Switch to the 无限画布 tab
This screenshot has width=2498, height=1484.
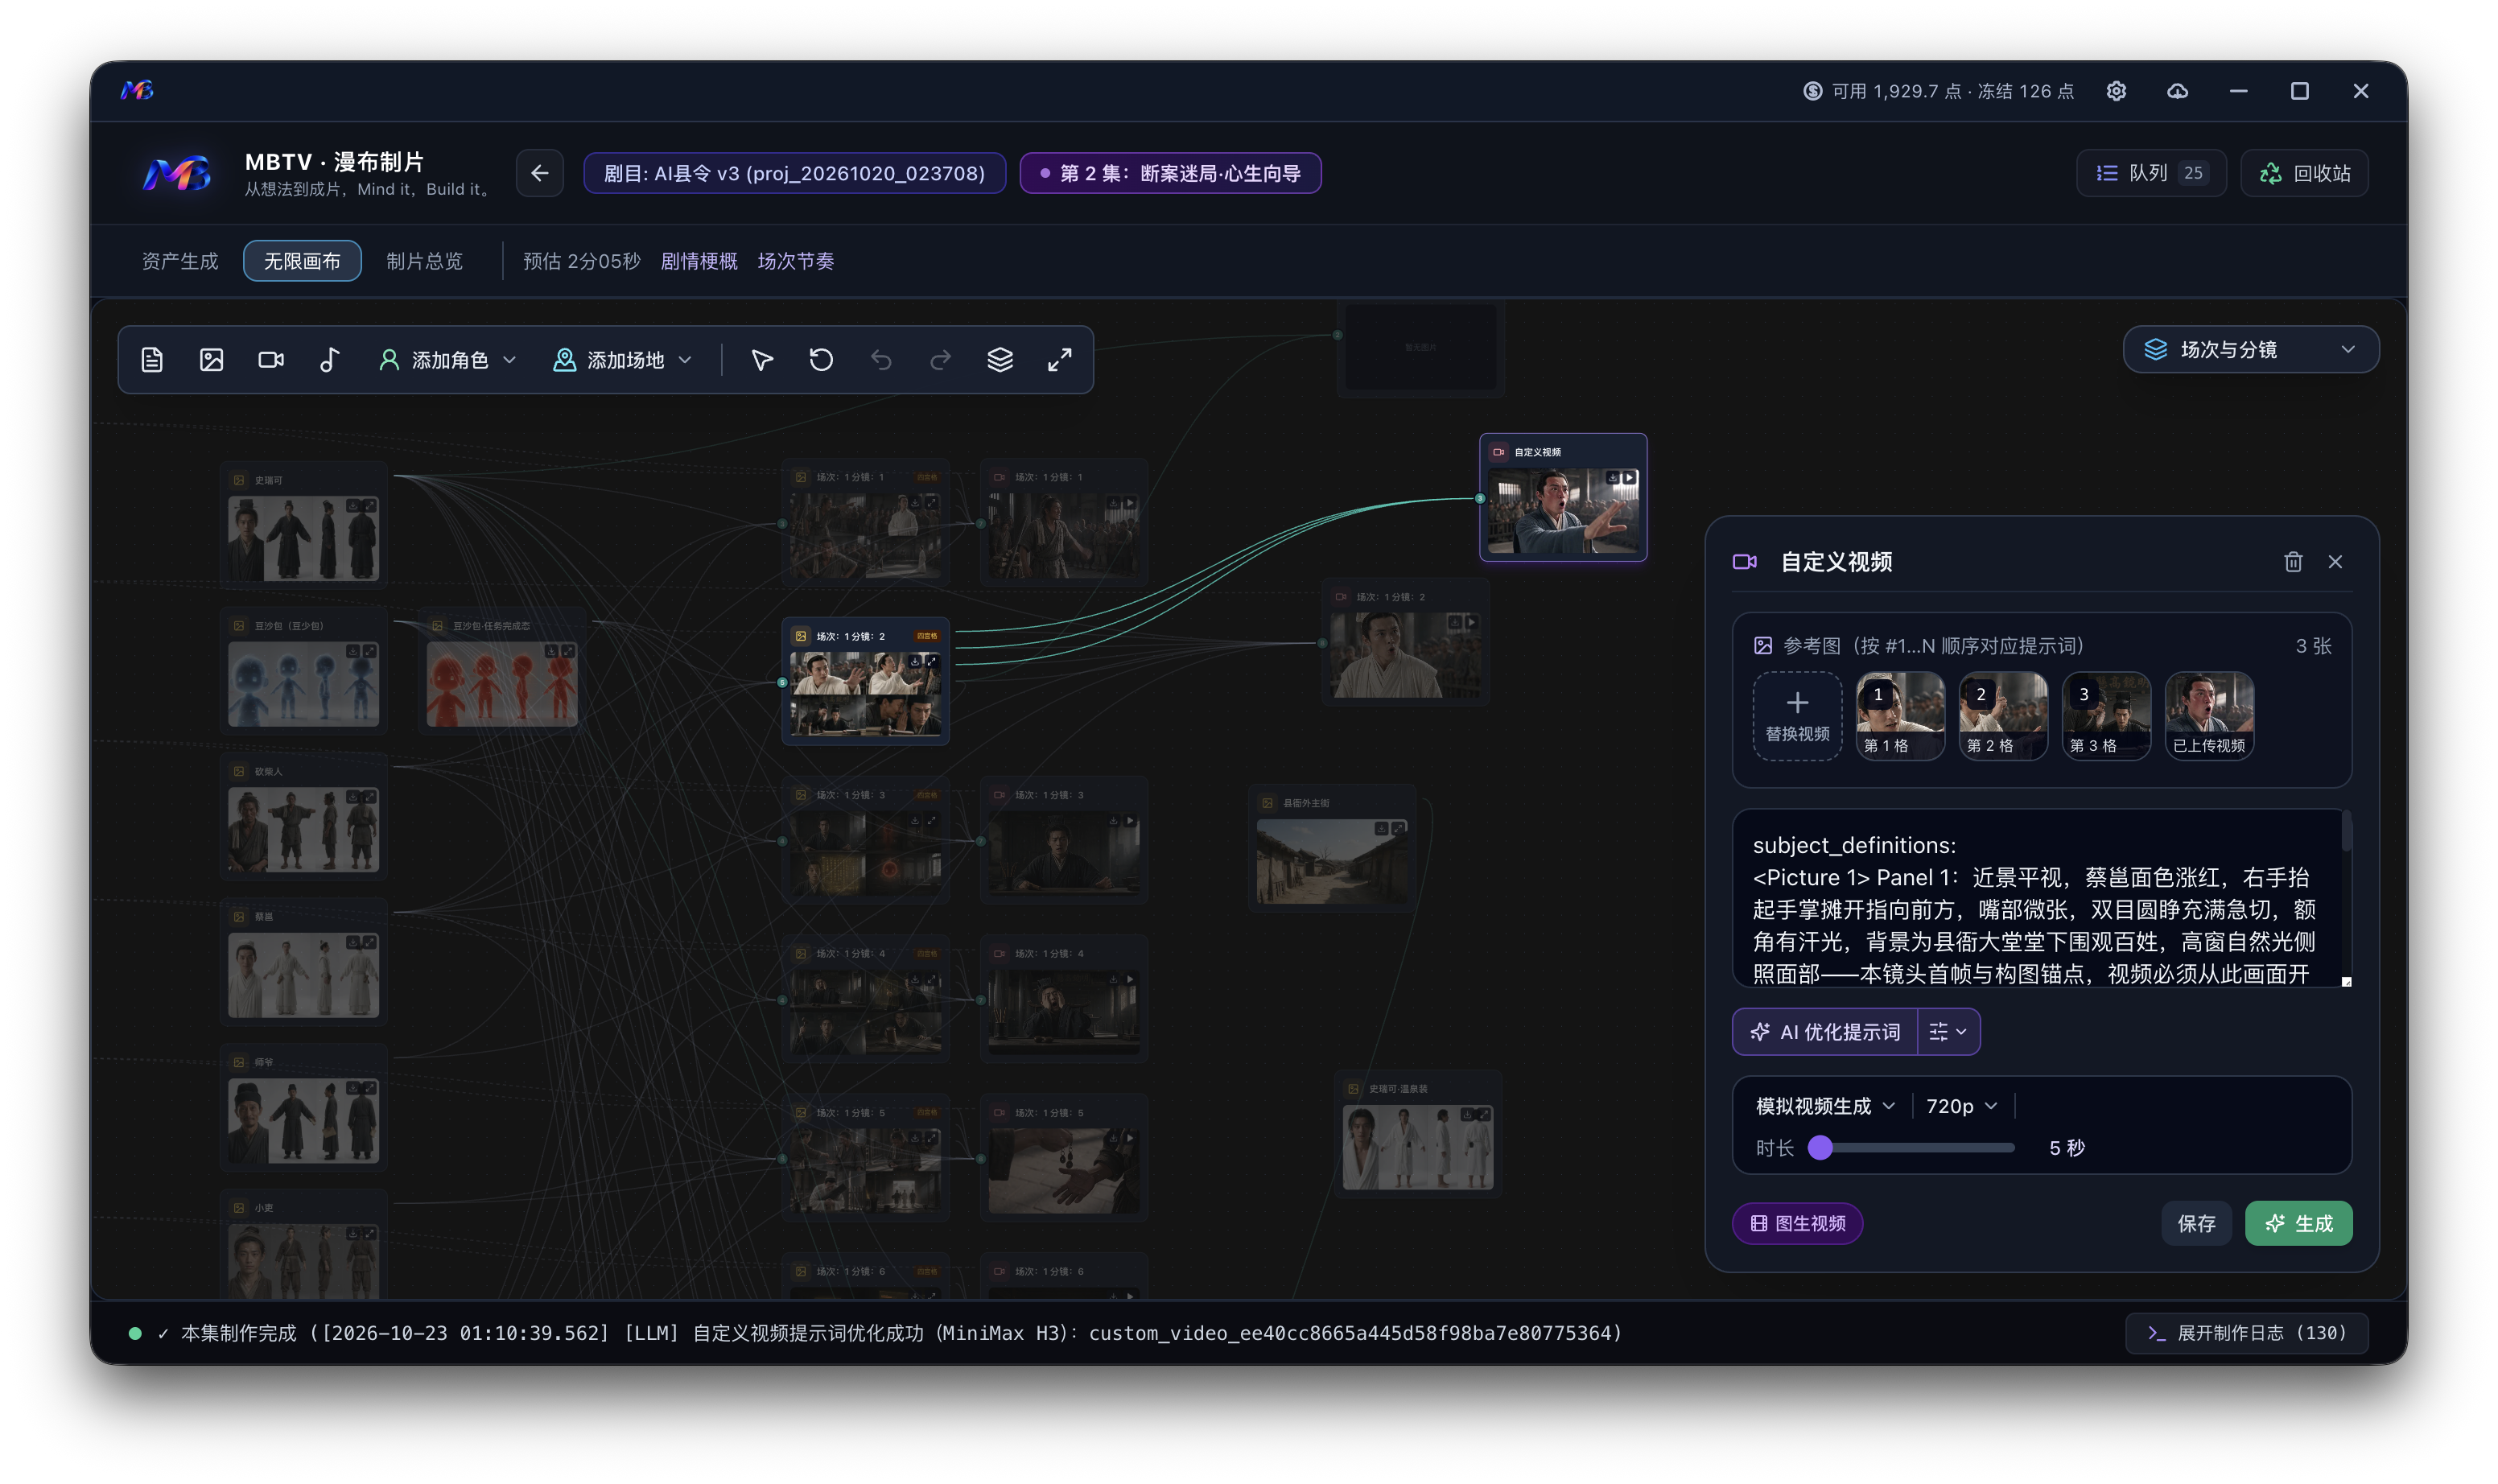tap(302, 261)
